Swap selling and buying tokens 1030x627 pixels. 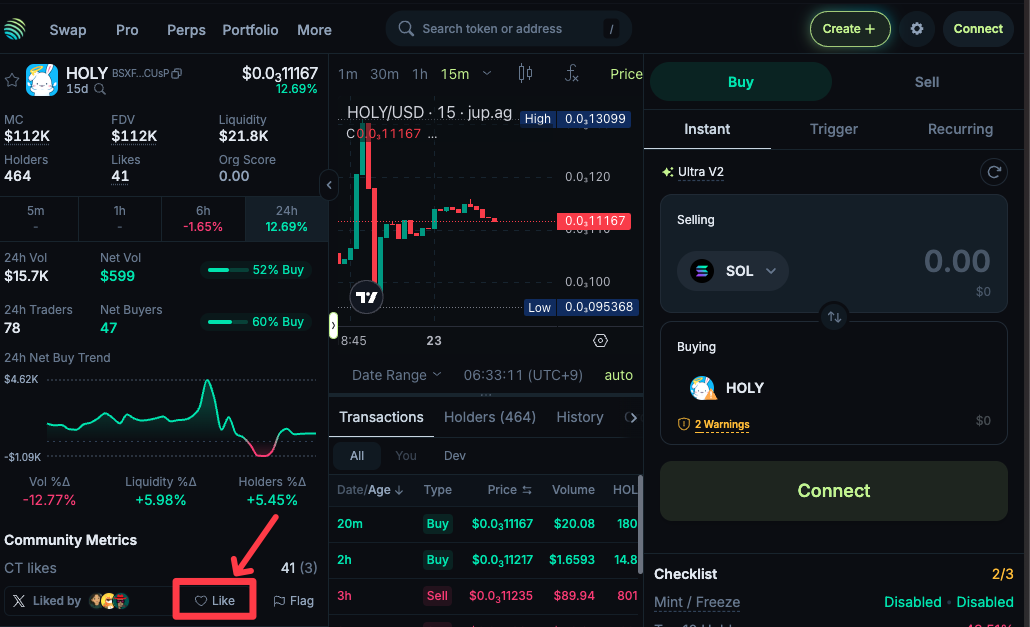(834, 317)
